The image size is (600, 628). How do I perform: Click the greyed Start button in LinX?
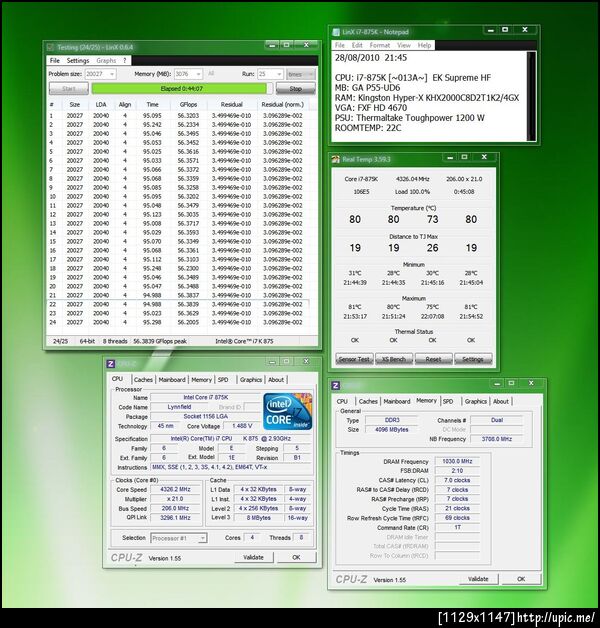(x=69, y=89)
